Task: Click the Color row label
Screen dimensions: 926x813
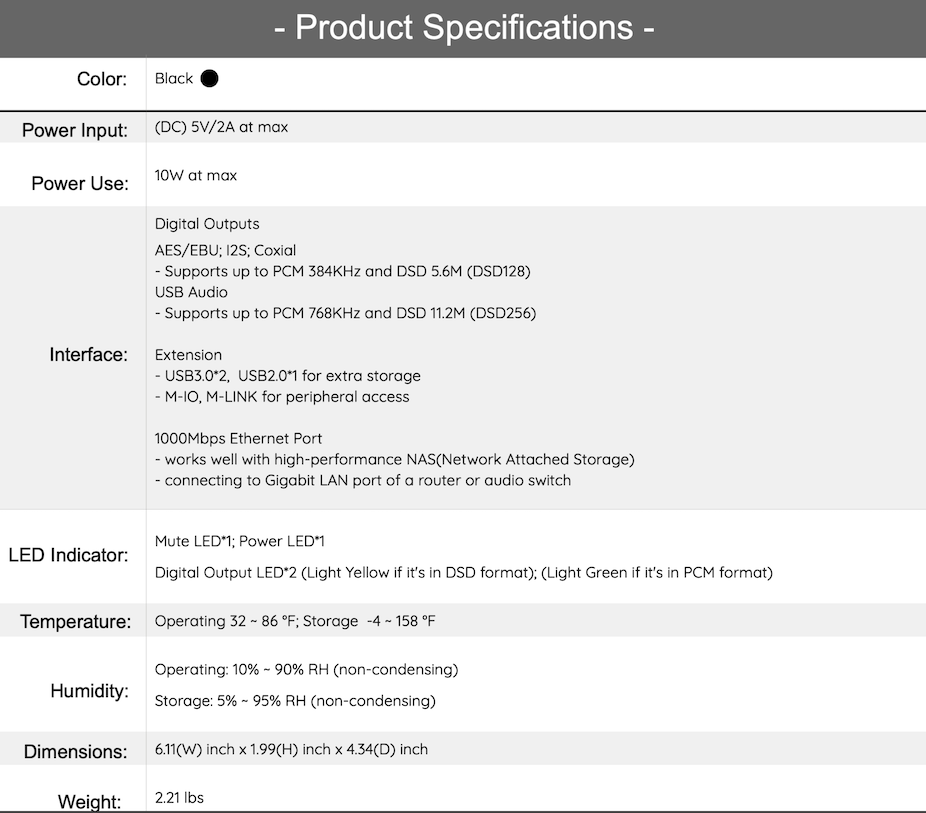Action: 102,80
